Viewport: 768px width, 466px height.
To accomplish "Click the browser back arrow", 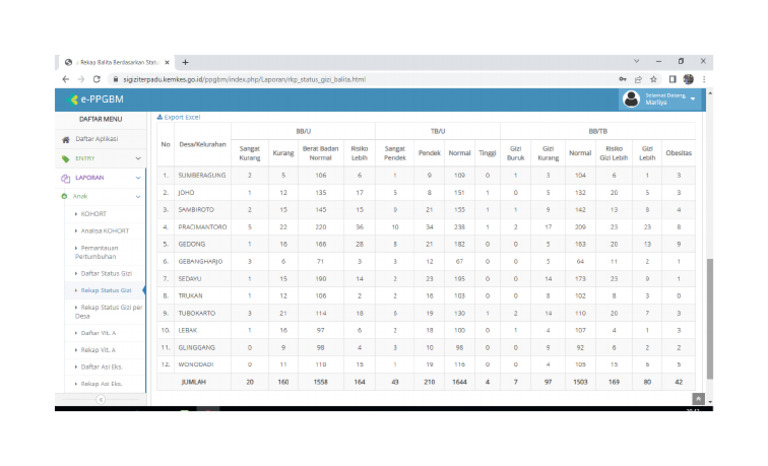I will [x=66, y=79].
